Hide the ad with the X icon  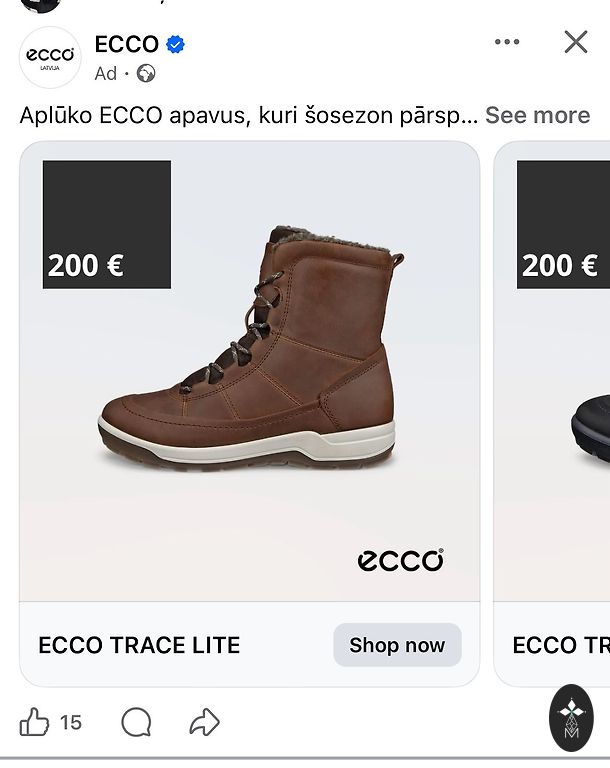pos(576,42)
